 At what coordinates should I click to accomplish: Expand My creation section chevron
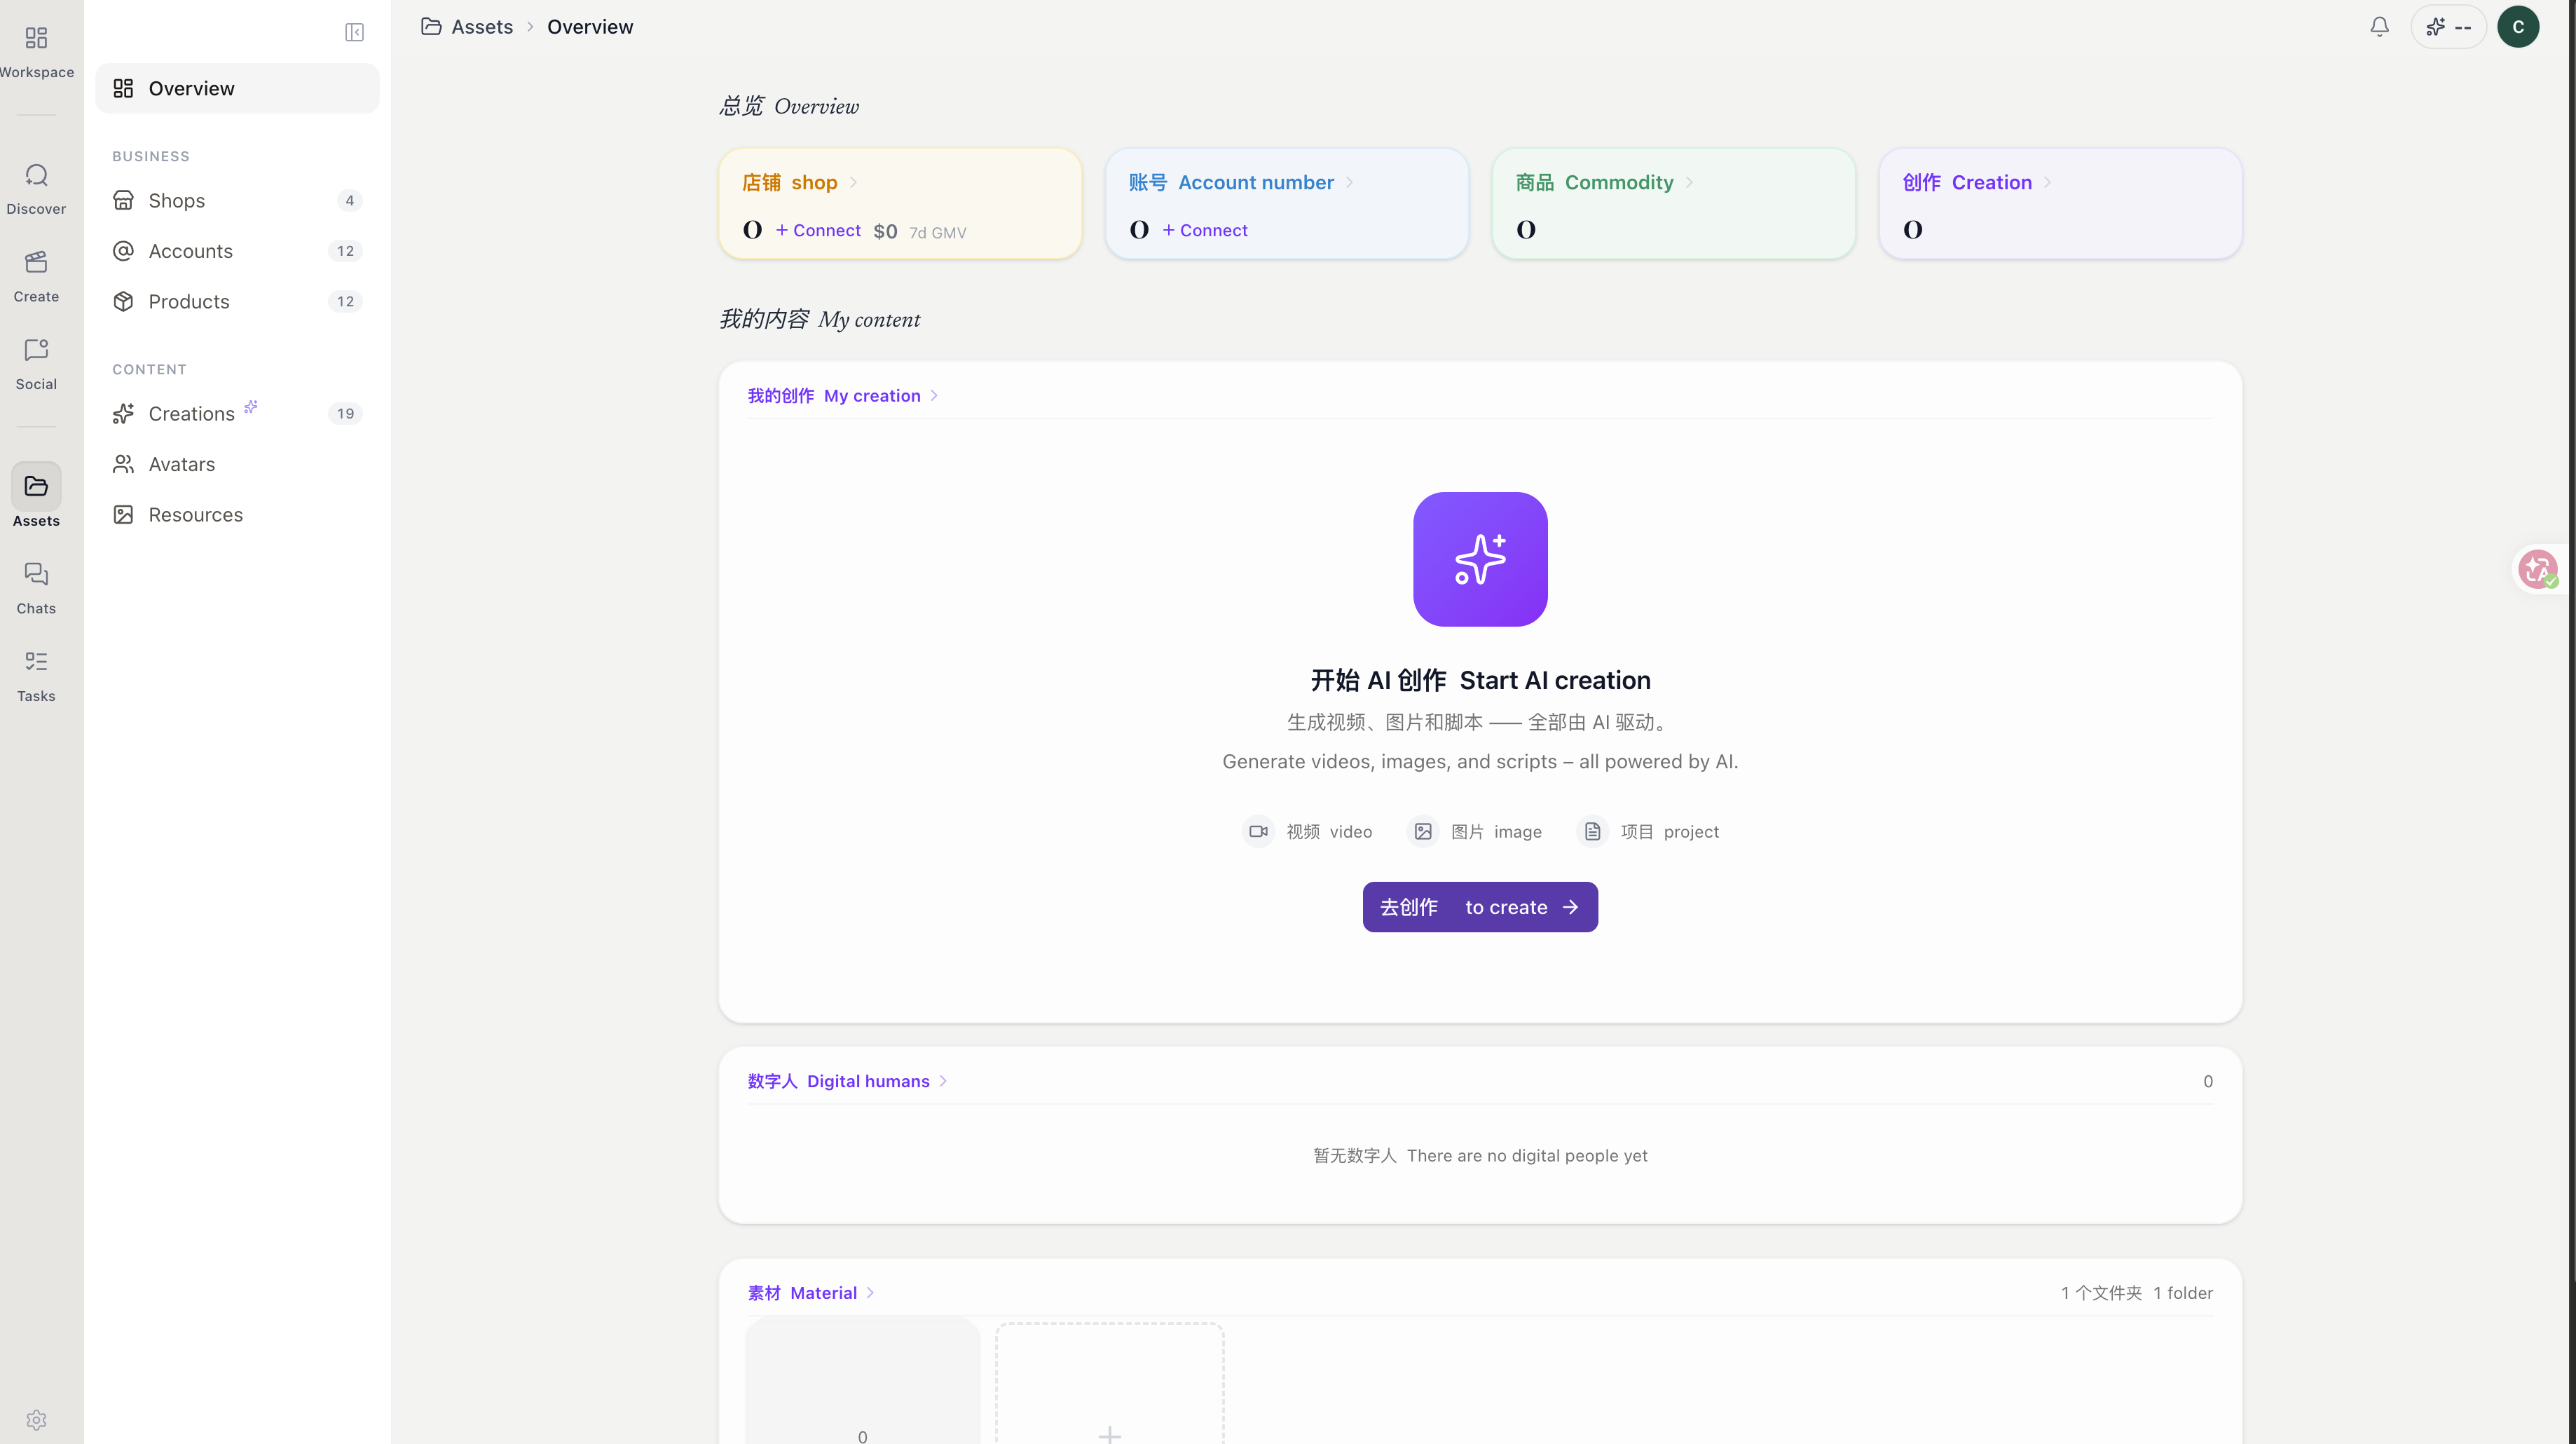coord(934,396)
